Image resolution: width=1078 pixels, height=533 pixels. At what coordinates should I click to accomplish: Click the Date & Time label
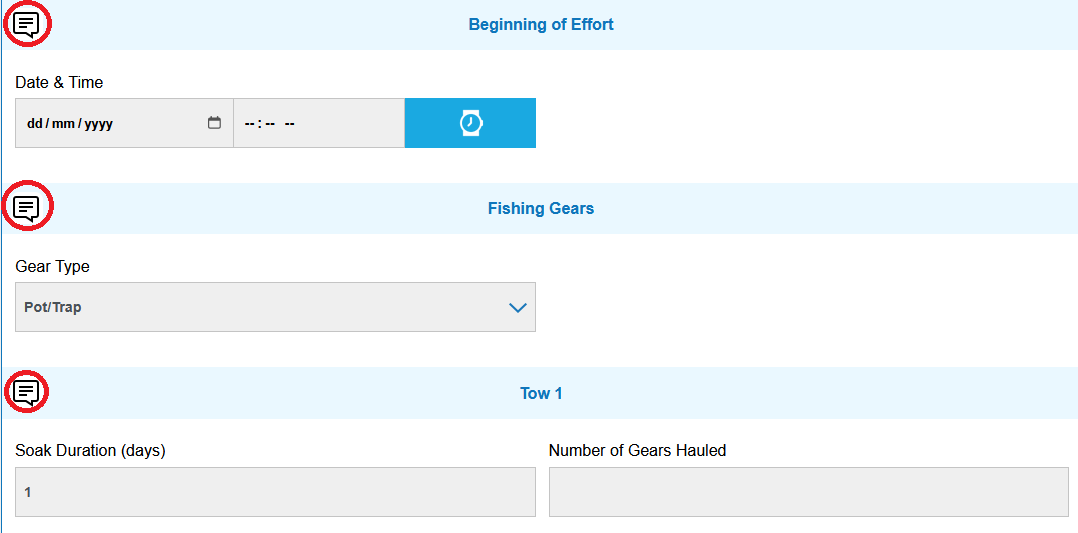(59, 83)
